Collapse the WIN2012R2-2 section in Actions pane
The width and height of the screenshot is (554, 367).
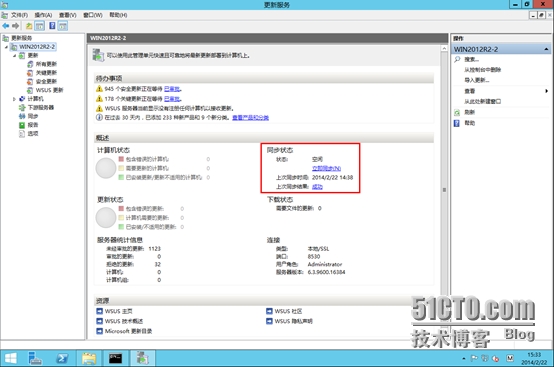point(546,49)
